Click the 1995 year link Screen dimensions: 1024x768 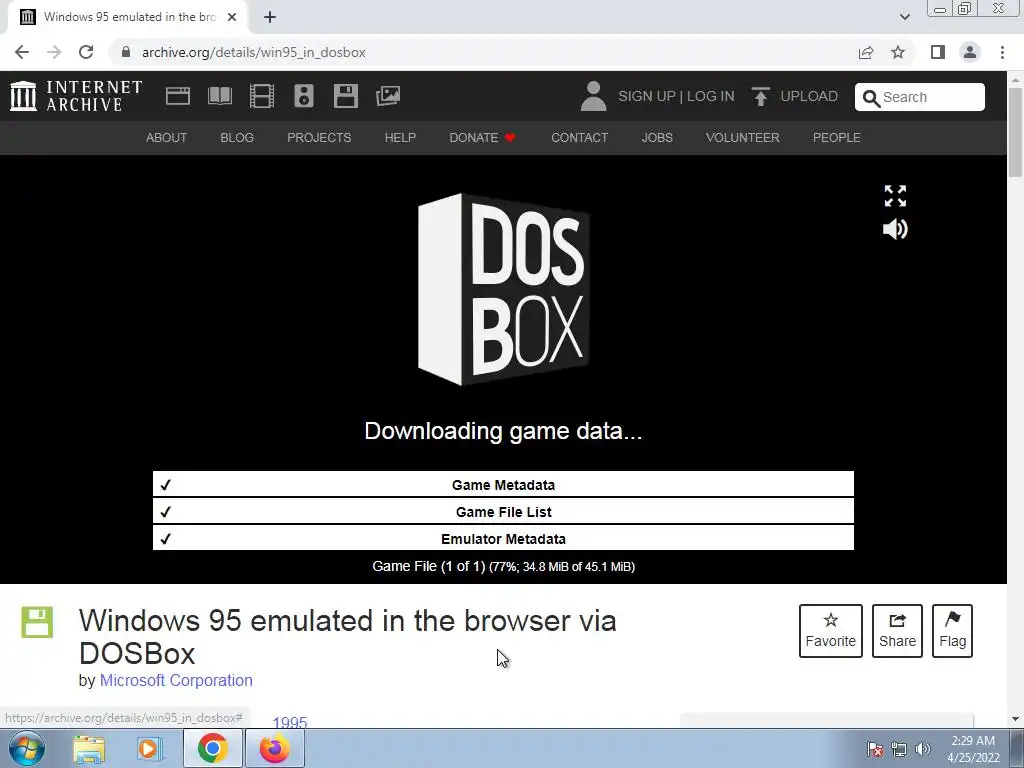tap(290, 722)
